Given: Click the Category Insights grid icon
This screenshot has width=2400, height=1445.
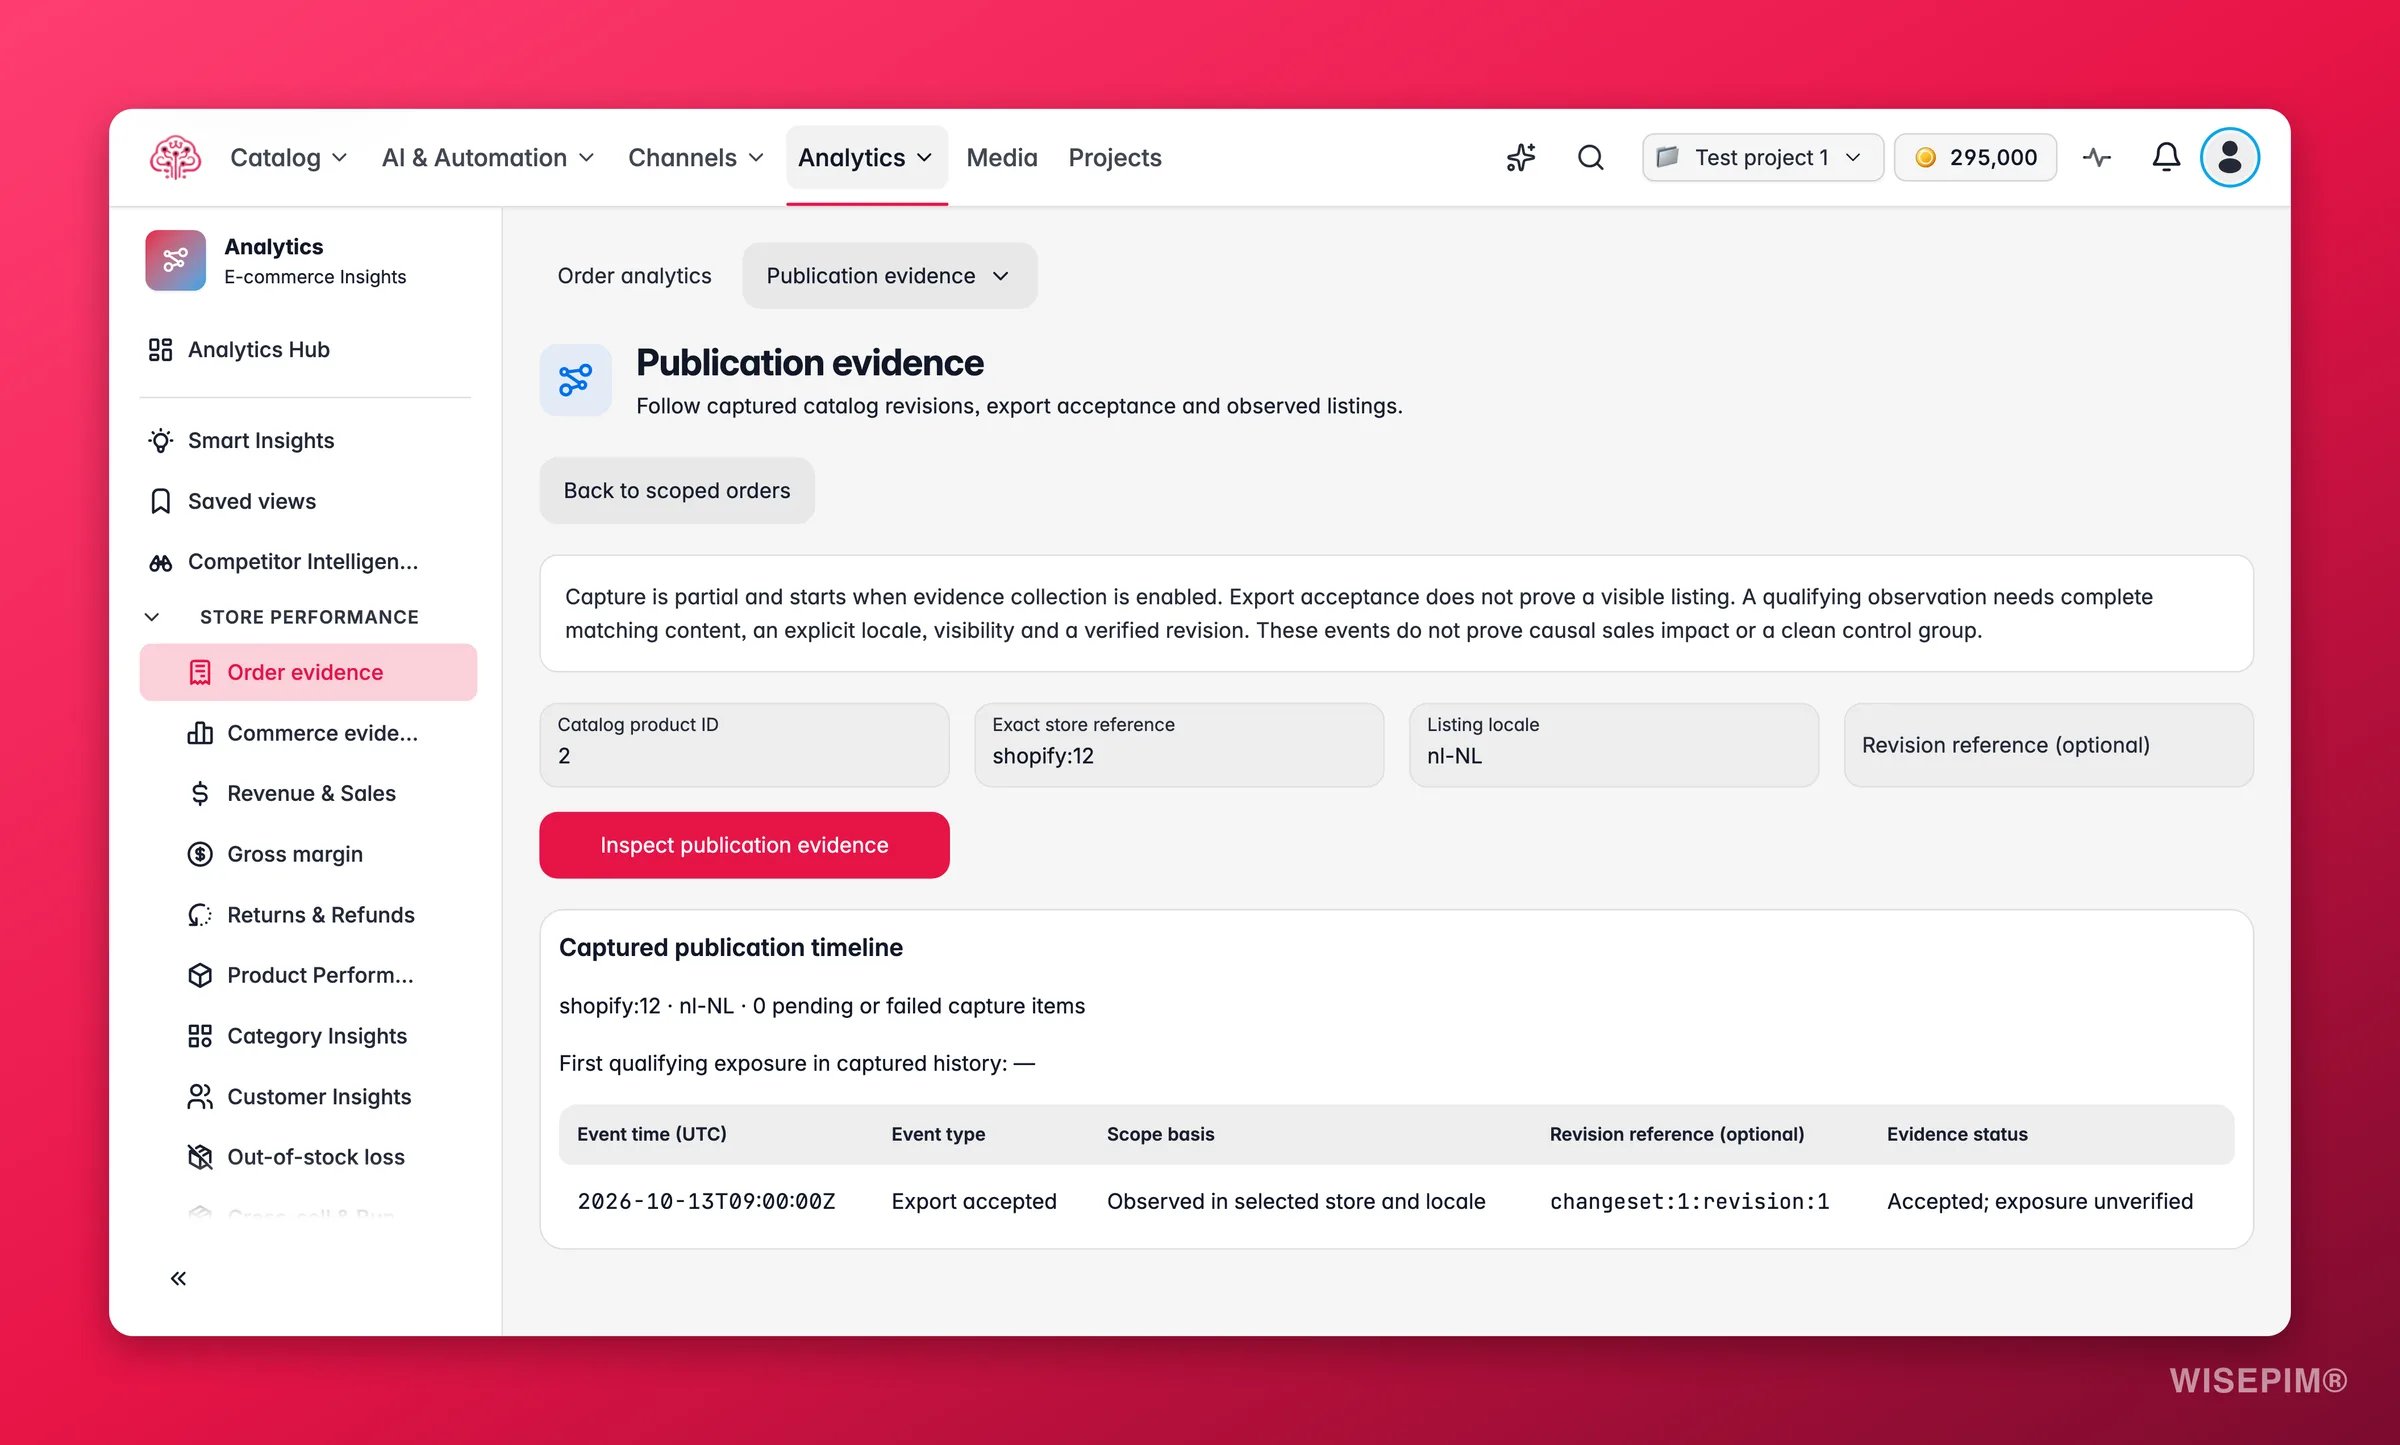Looking at the screenshot, I should pos(200,1036).
